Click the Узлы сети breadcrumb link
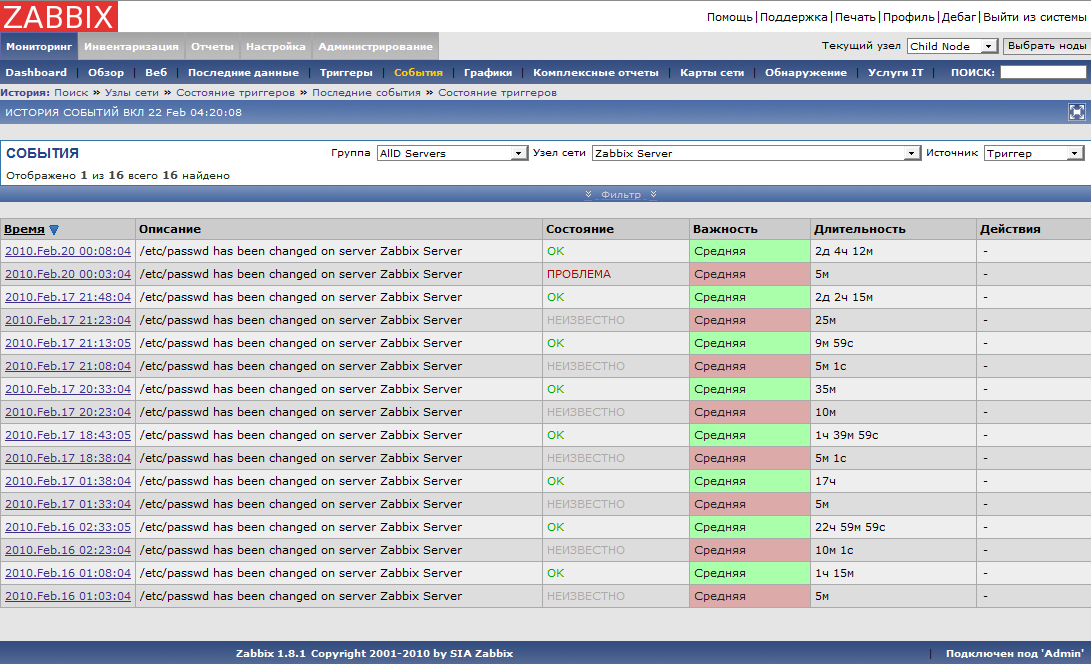The image size is (1091, 664). [132, 93]
